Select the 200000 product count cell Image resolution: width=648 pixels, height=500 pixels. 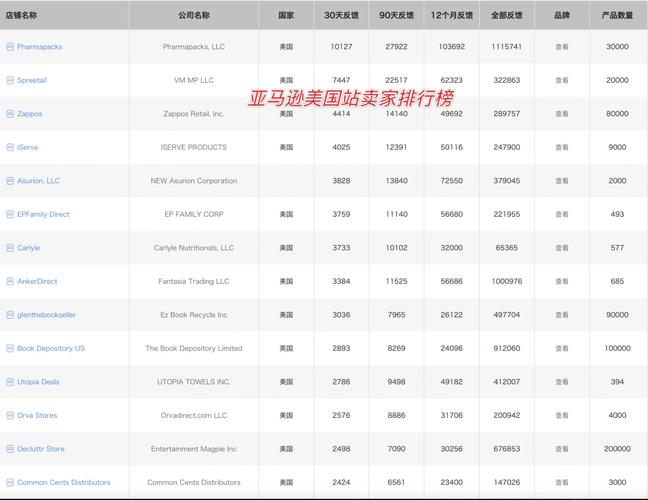[x=617, y=449]
